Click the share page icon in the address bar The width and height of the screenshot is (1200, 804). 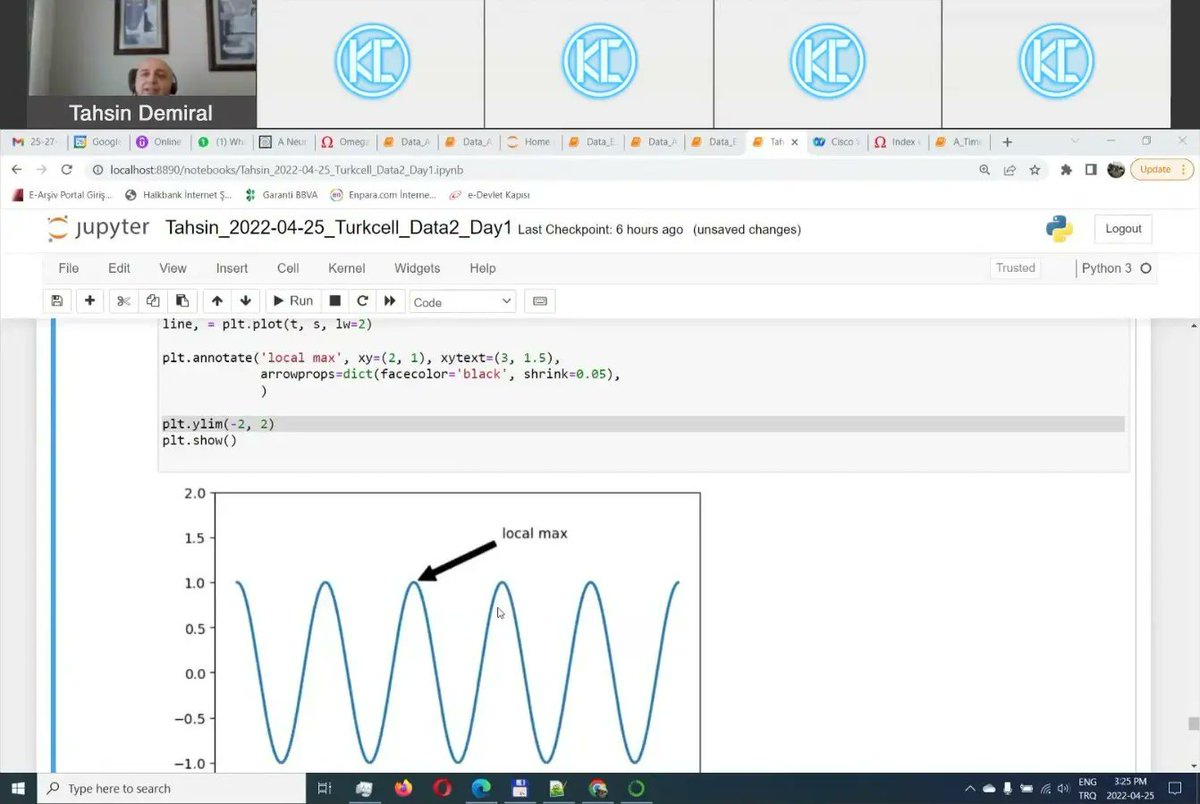(x=1010, y=170)
